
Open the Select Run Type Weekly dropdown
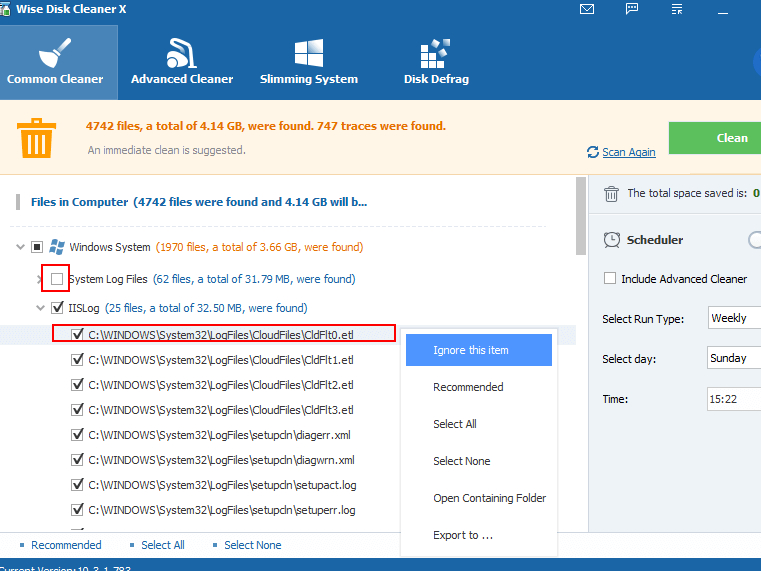[x=734, y=318]
